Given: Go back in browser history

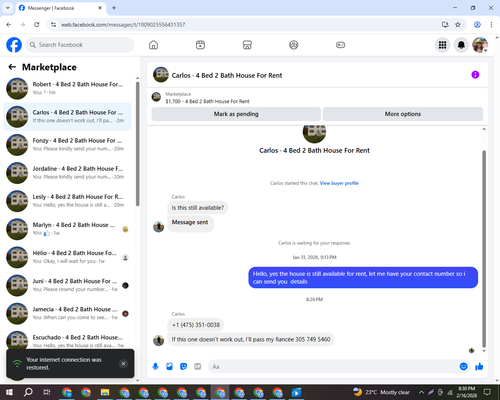Looking at the screenshot, I should pyautogui.click(x=9, y=24).
